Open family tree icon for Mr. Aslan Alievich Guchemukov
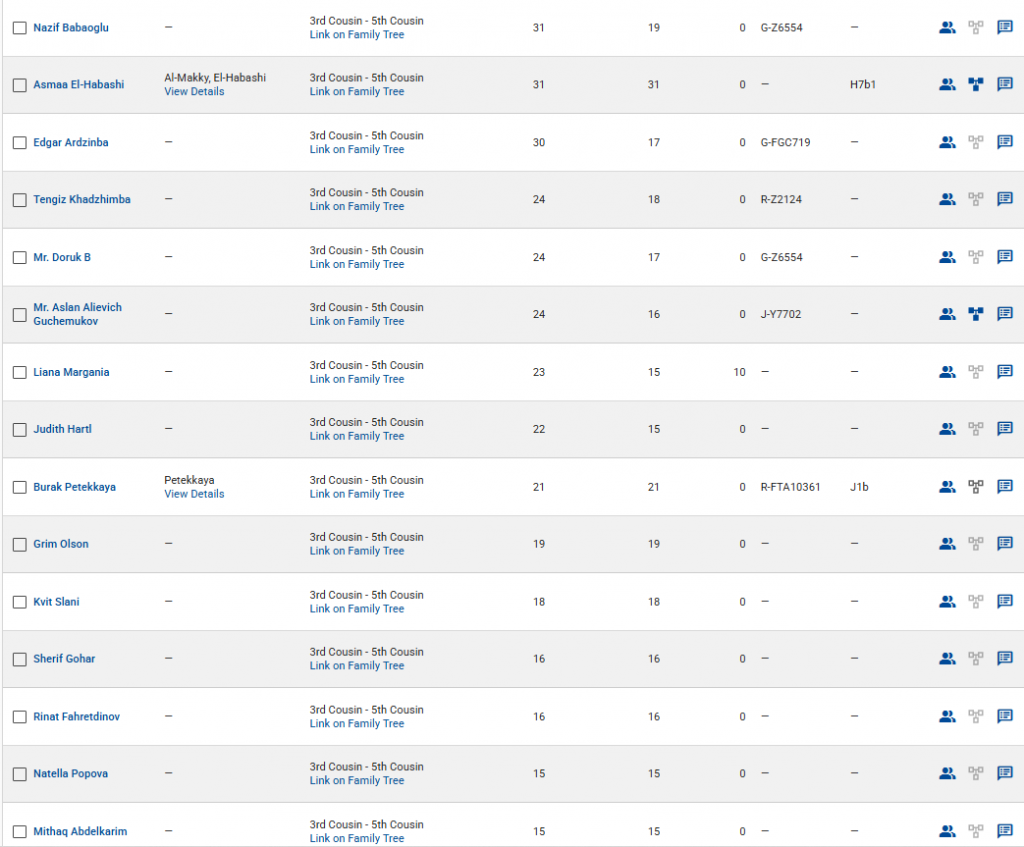1024x847 pixels. (x=976, y=314)
